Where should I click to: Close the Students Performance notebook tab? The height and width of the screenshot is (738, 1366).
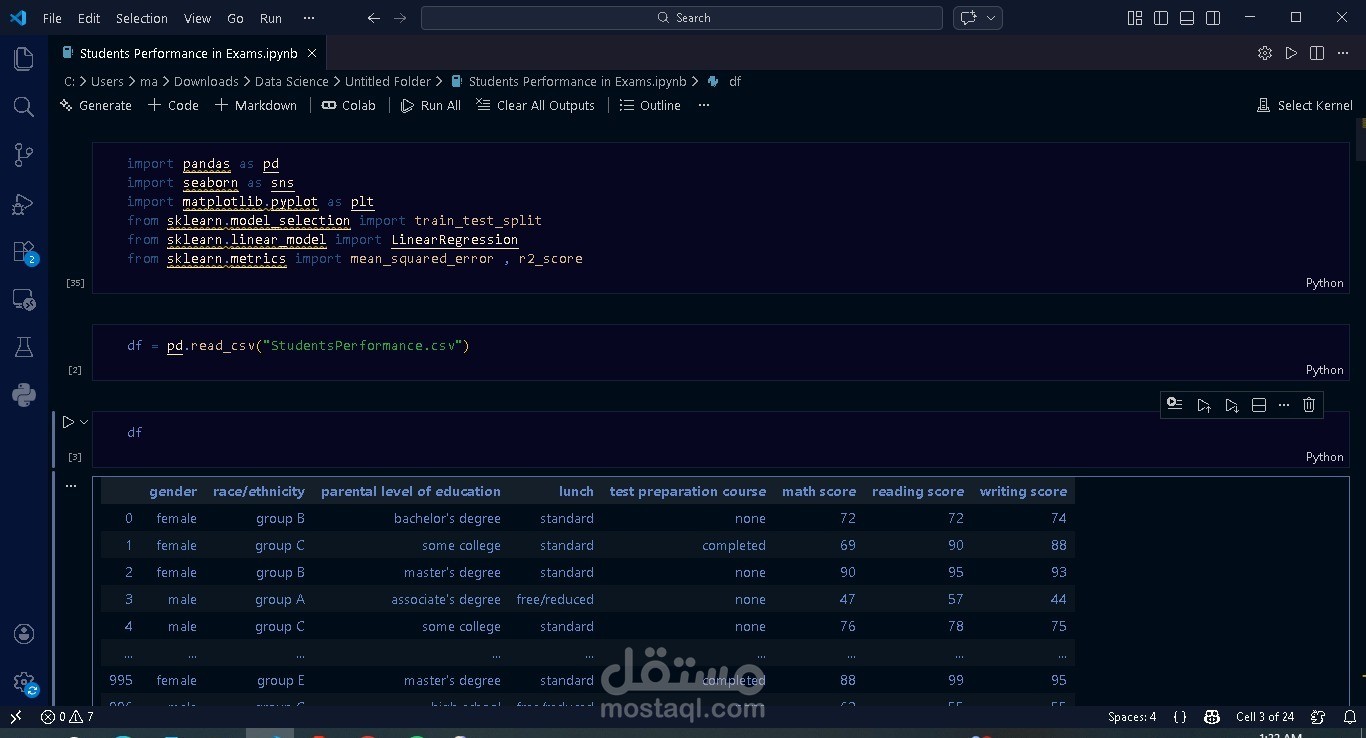pyautogui.click(x=312, y=53)
